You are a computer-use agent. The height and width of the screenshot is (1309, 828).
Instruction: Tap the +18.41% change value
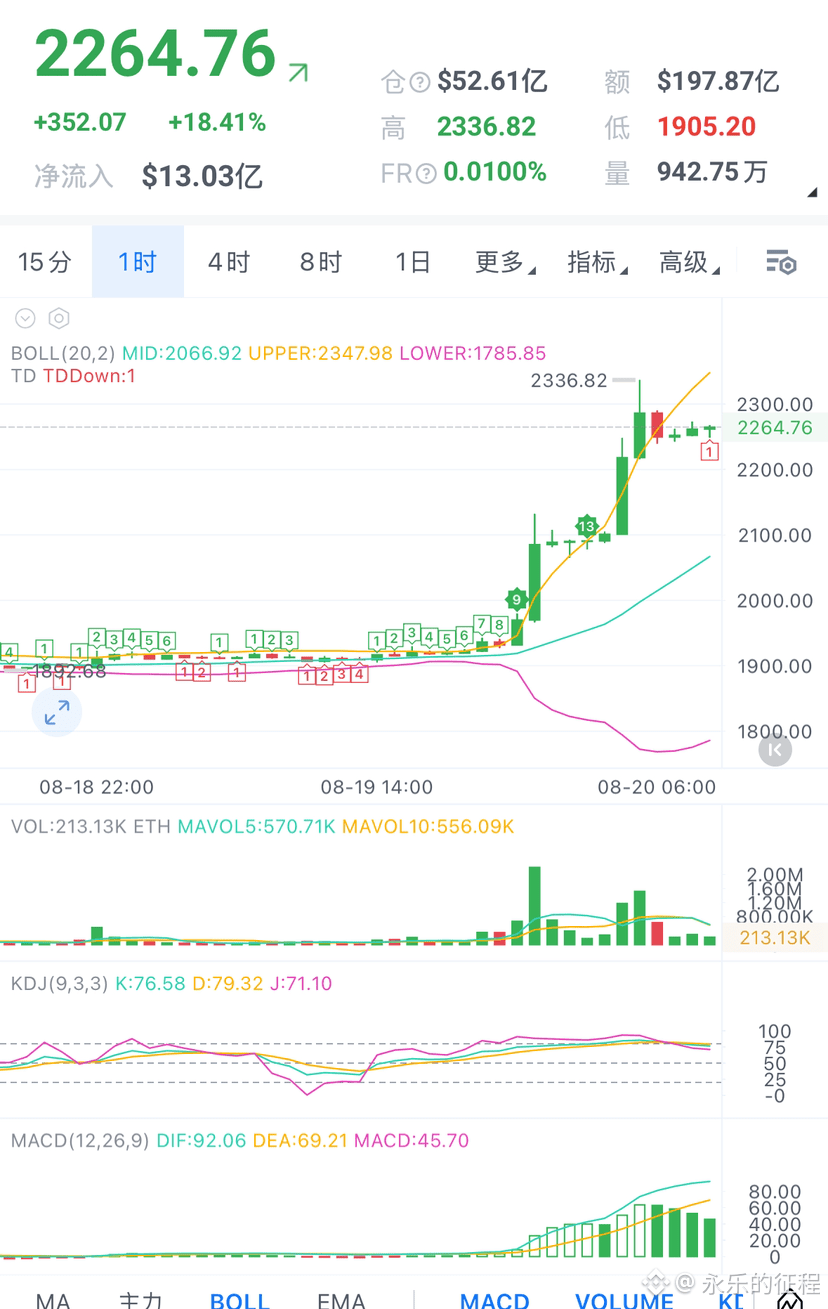coord(217,123)
